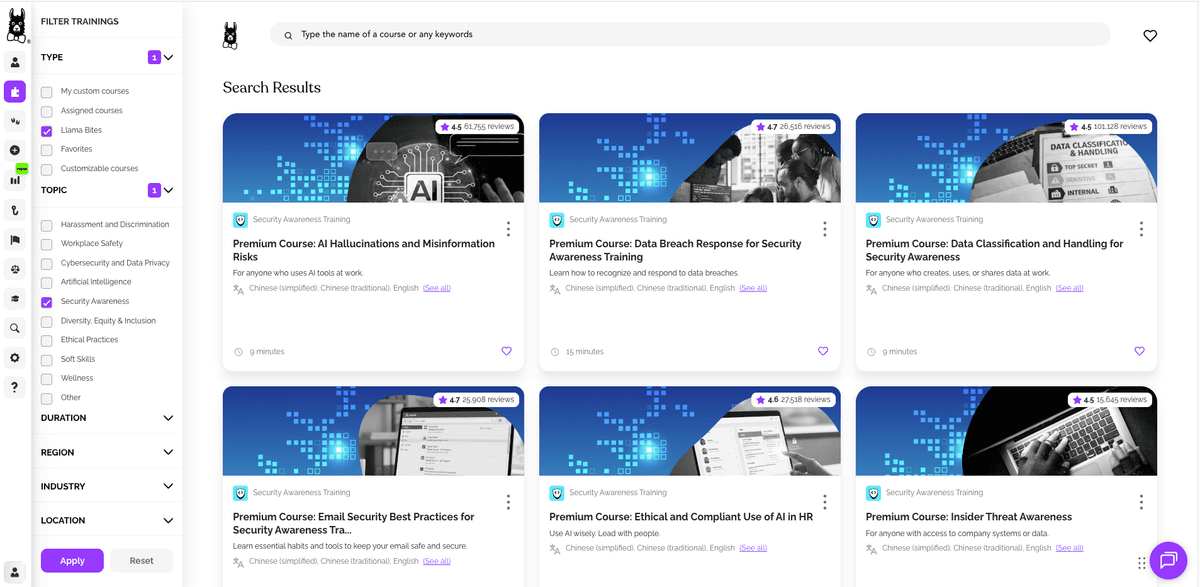The image size is (1200, 587).
Task: Favorite the AI Hallucinations course with heart
Action: pos(506,351)
